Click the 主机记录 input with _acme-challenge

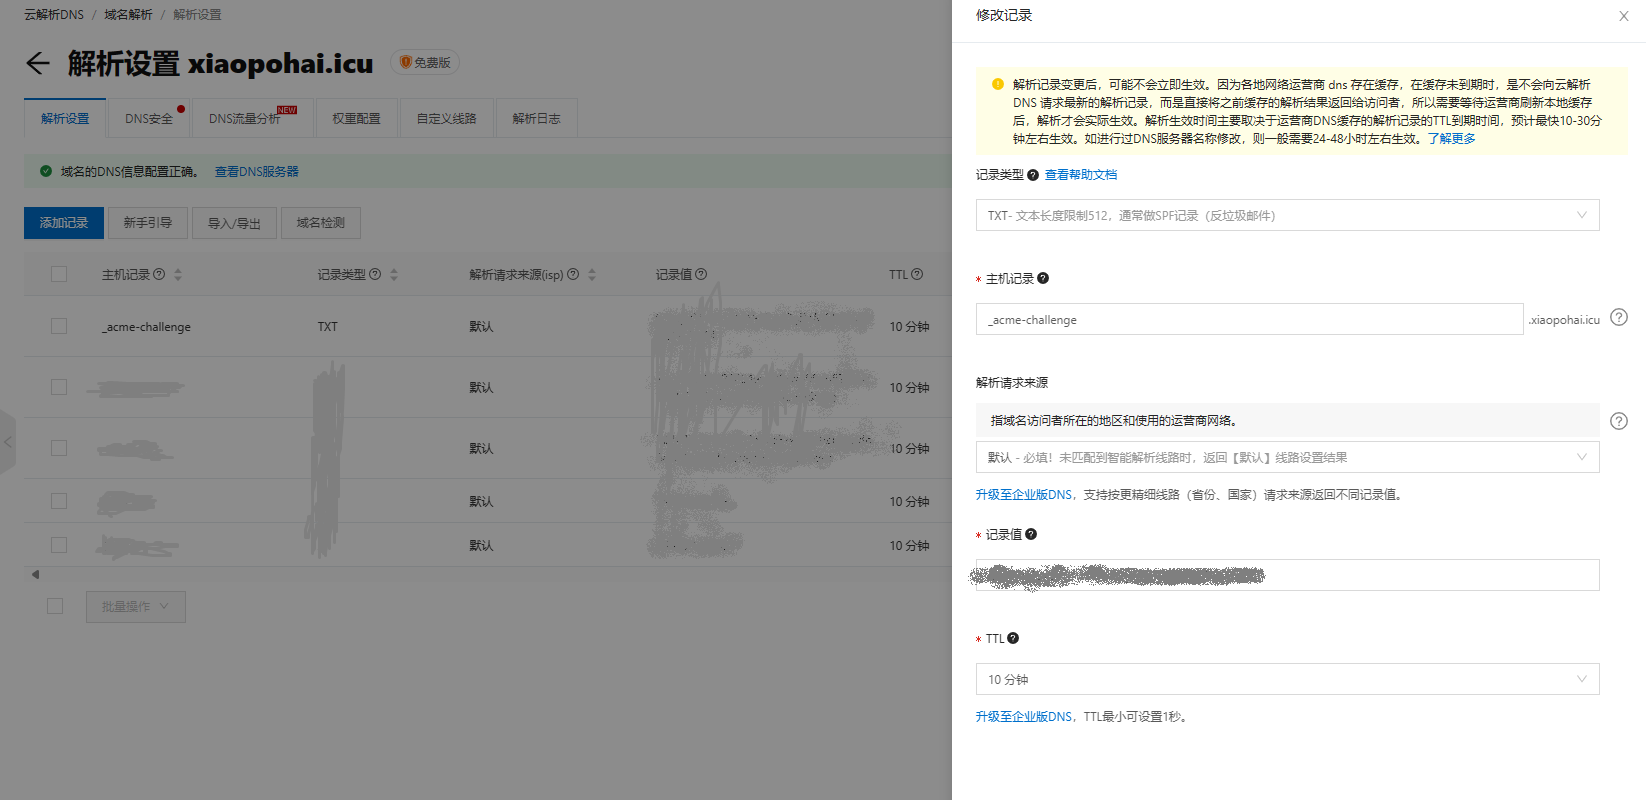[1249, 319]
